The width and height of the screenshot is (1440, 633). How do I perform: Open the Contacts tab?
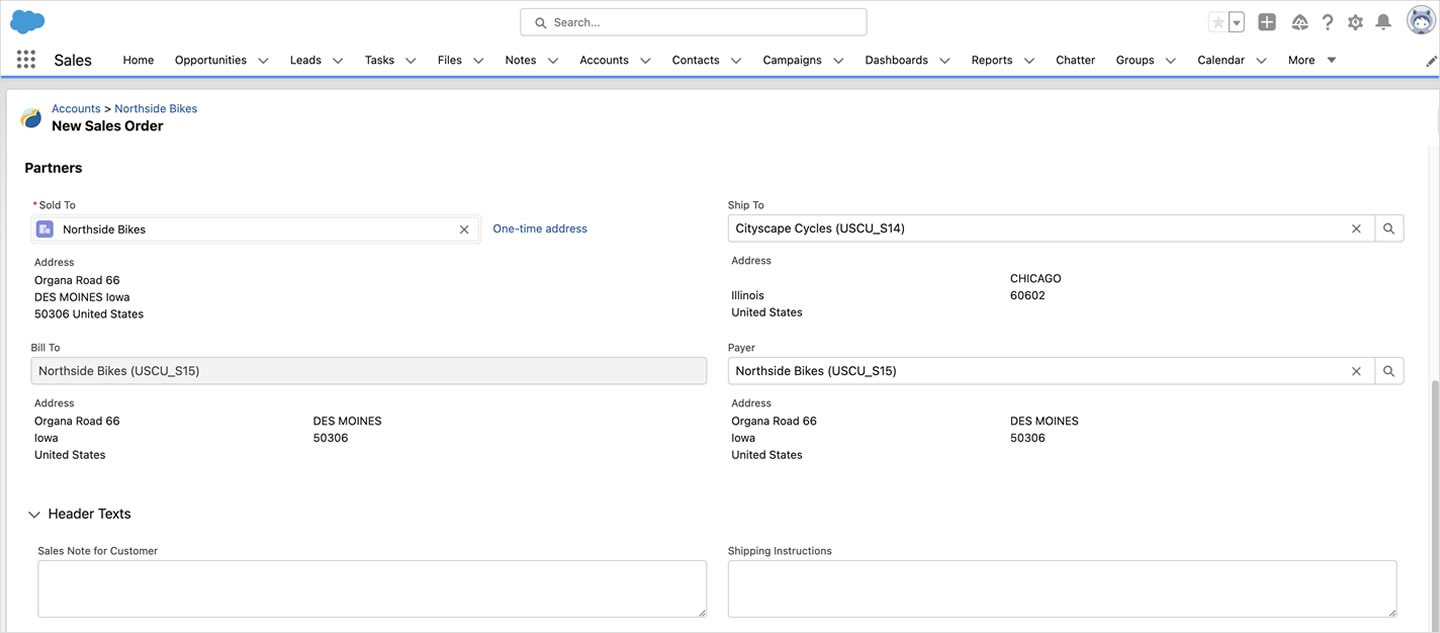(695, 60)
